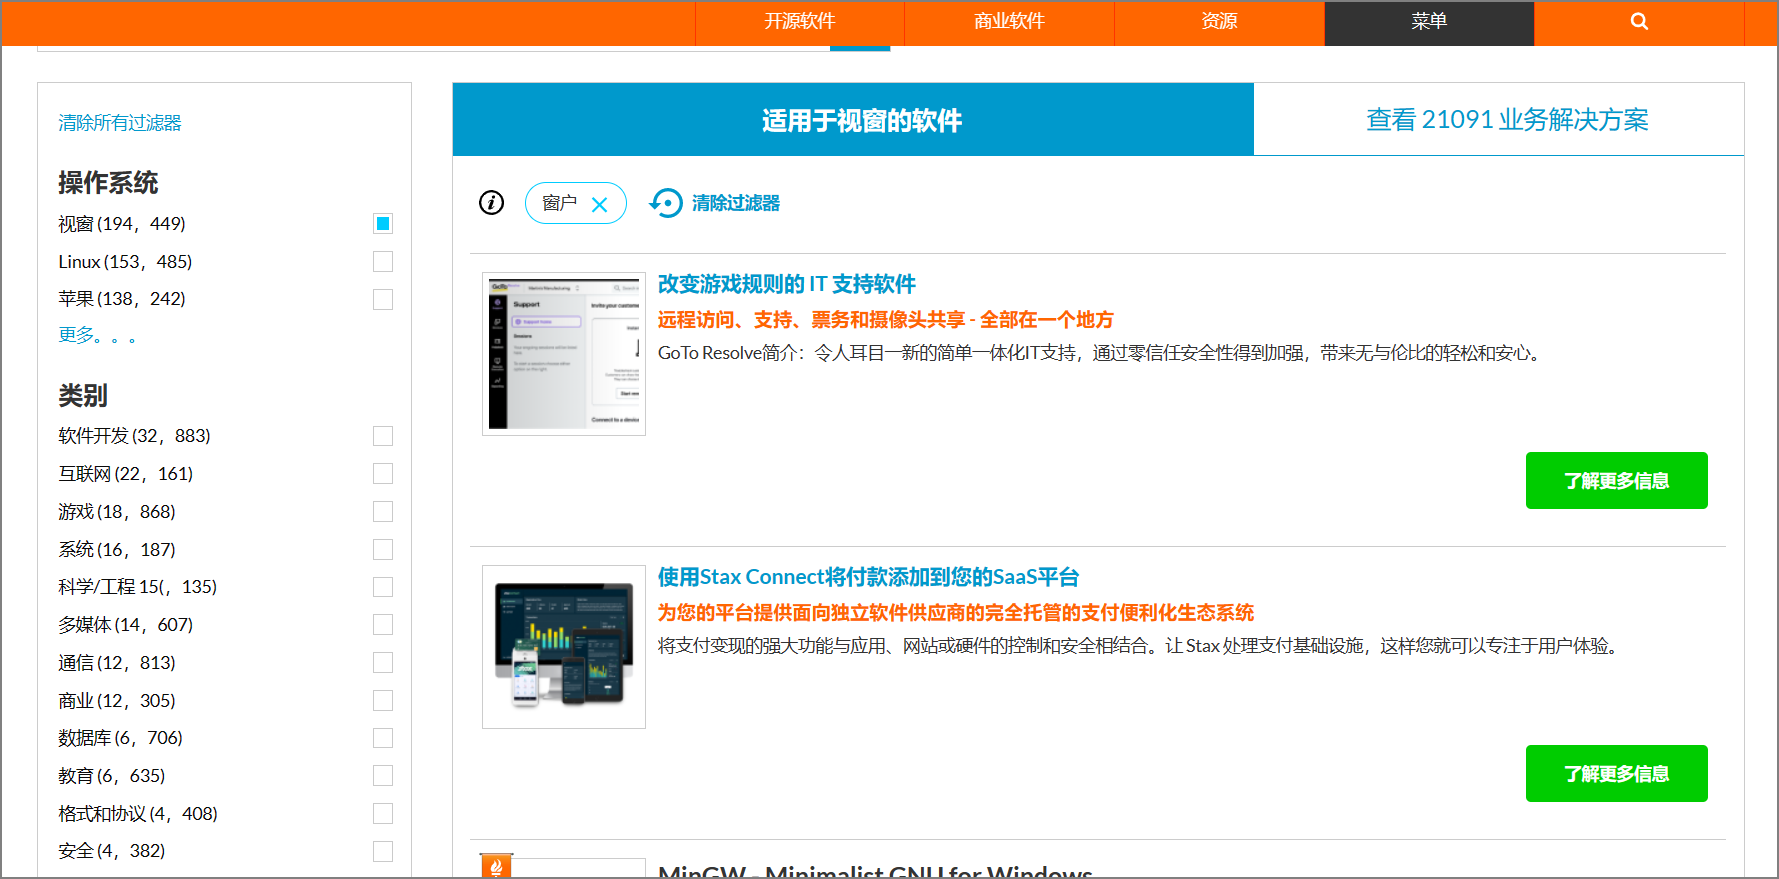Click the 为您的平台提供面向独立软件供应商 subtitle link
The width and height of the screenshot is (1779, 879).
click(x=955, y=613)
